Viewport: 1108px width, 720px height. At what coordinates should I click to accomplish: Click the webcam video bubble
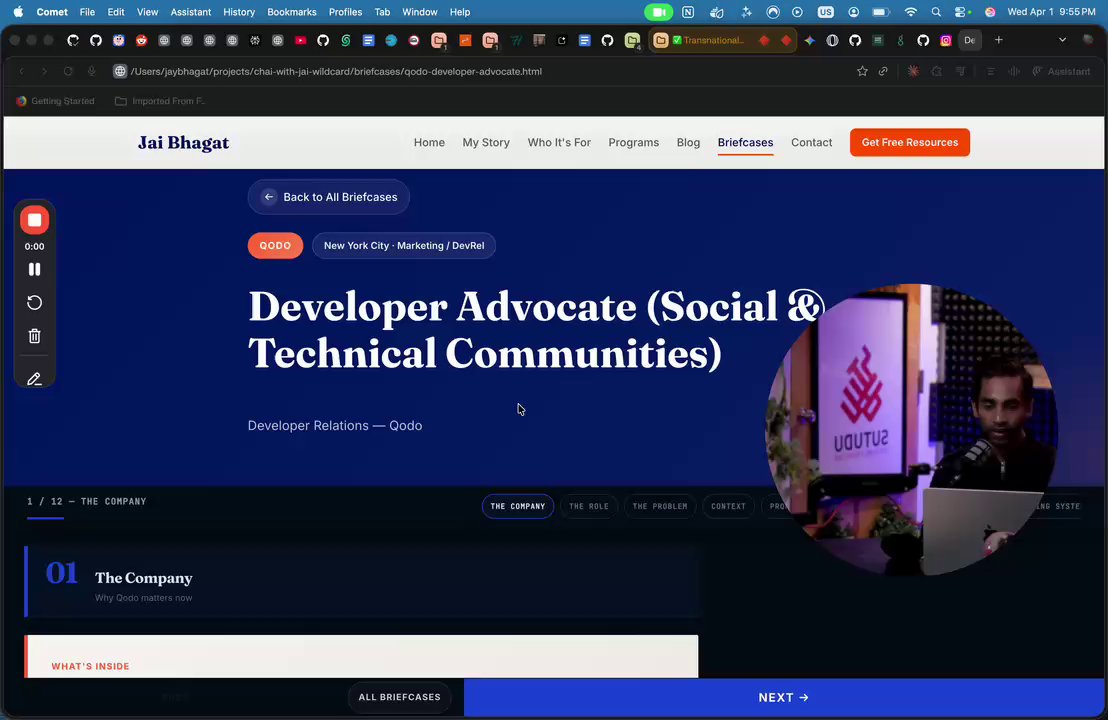tap(912, 430)
